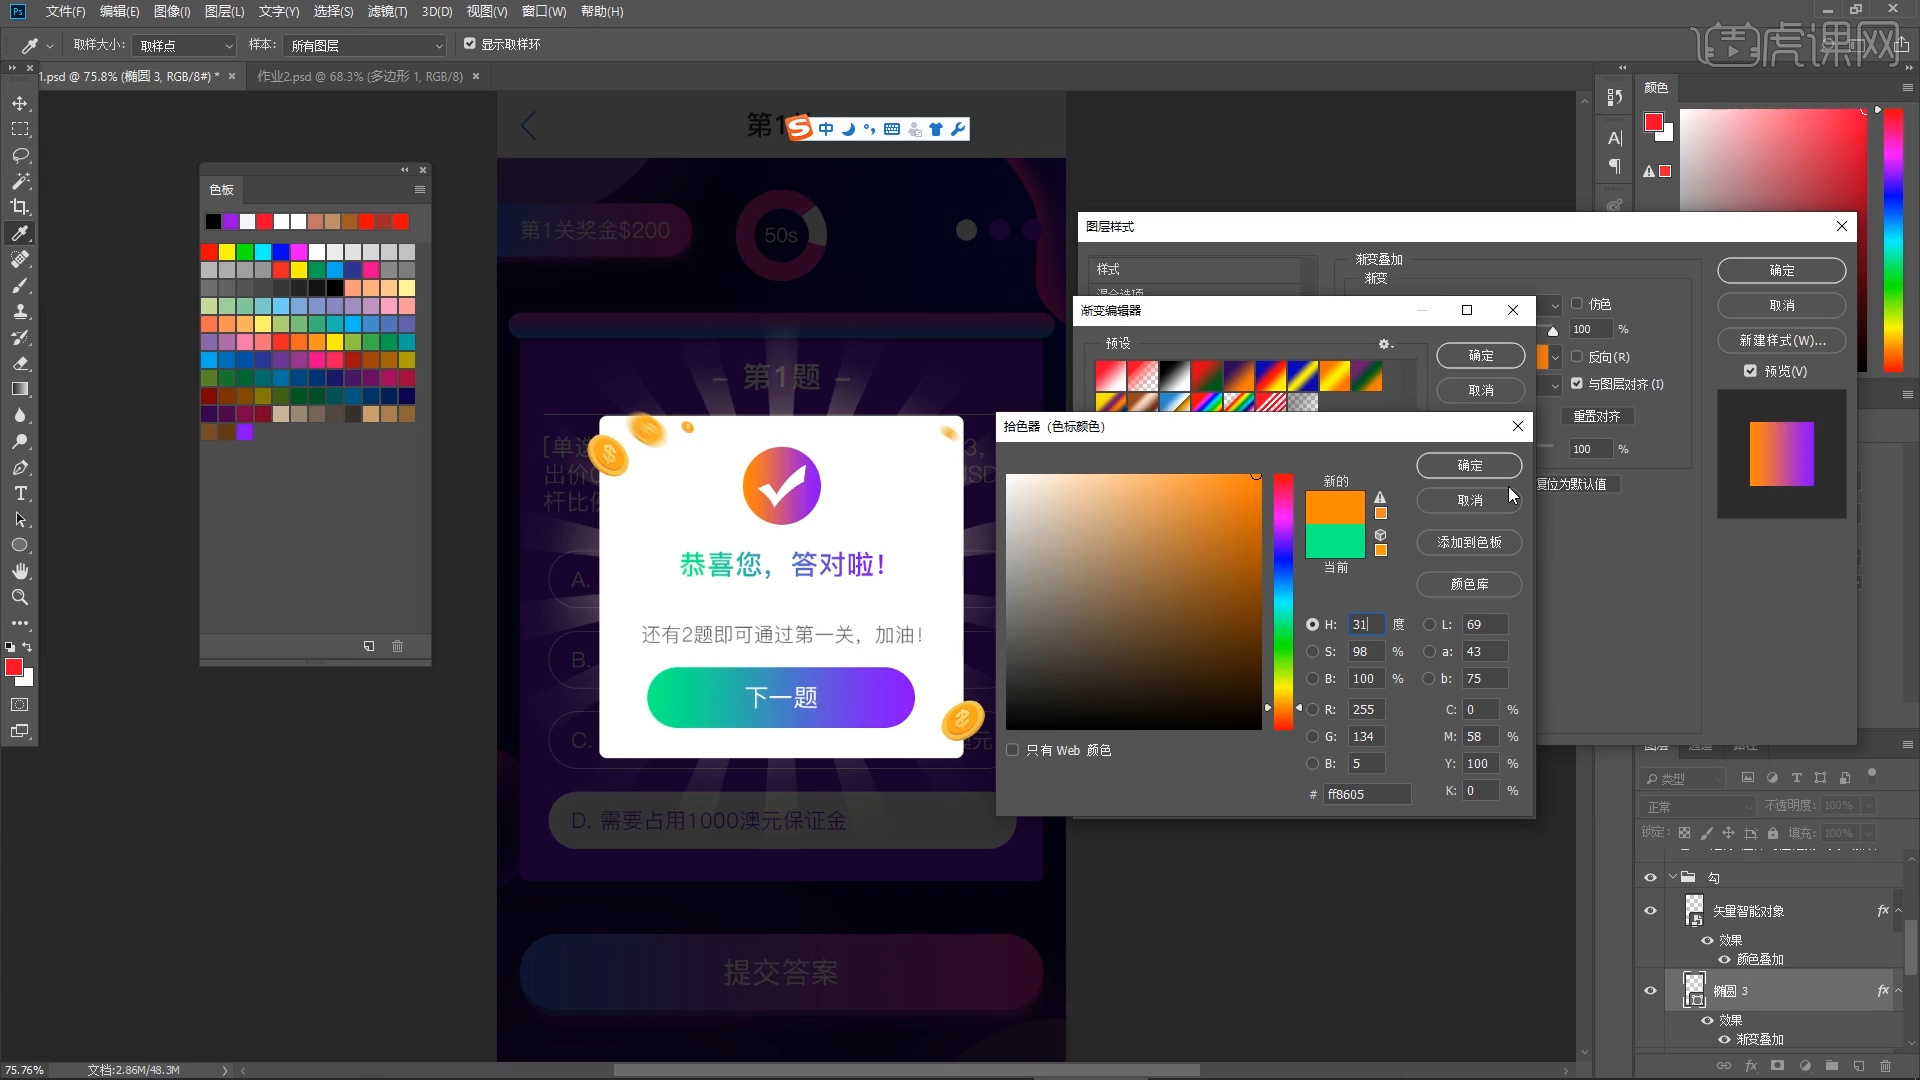Open the 滤镜(T) menu
The height and width of the screenshot is (1080, 1920).
pos(387,12)
